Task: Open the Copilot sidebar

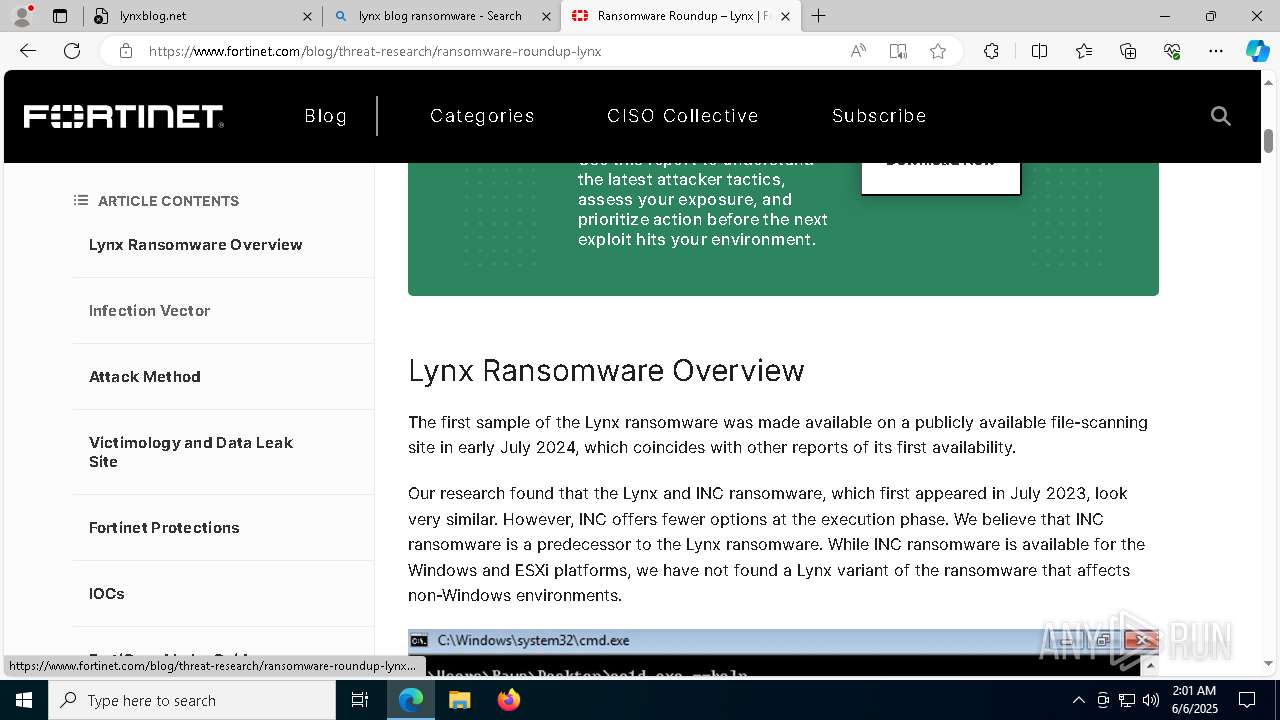Action: point(1257,51)
